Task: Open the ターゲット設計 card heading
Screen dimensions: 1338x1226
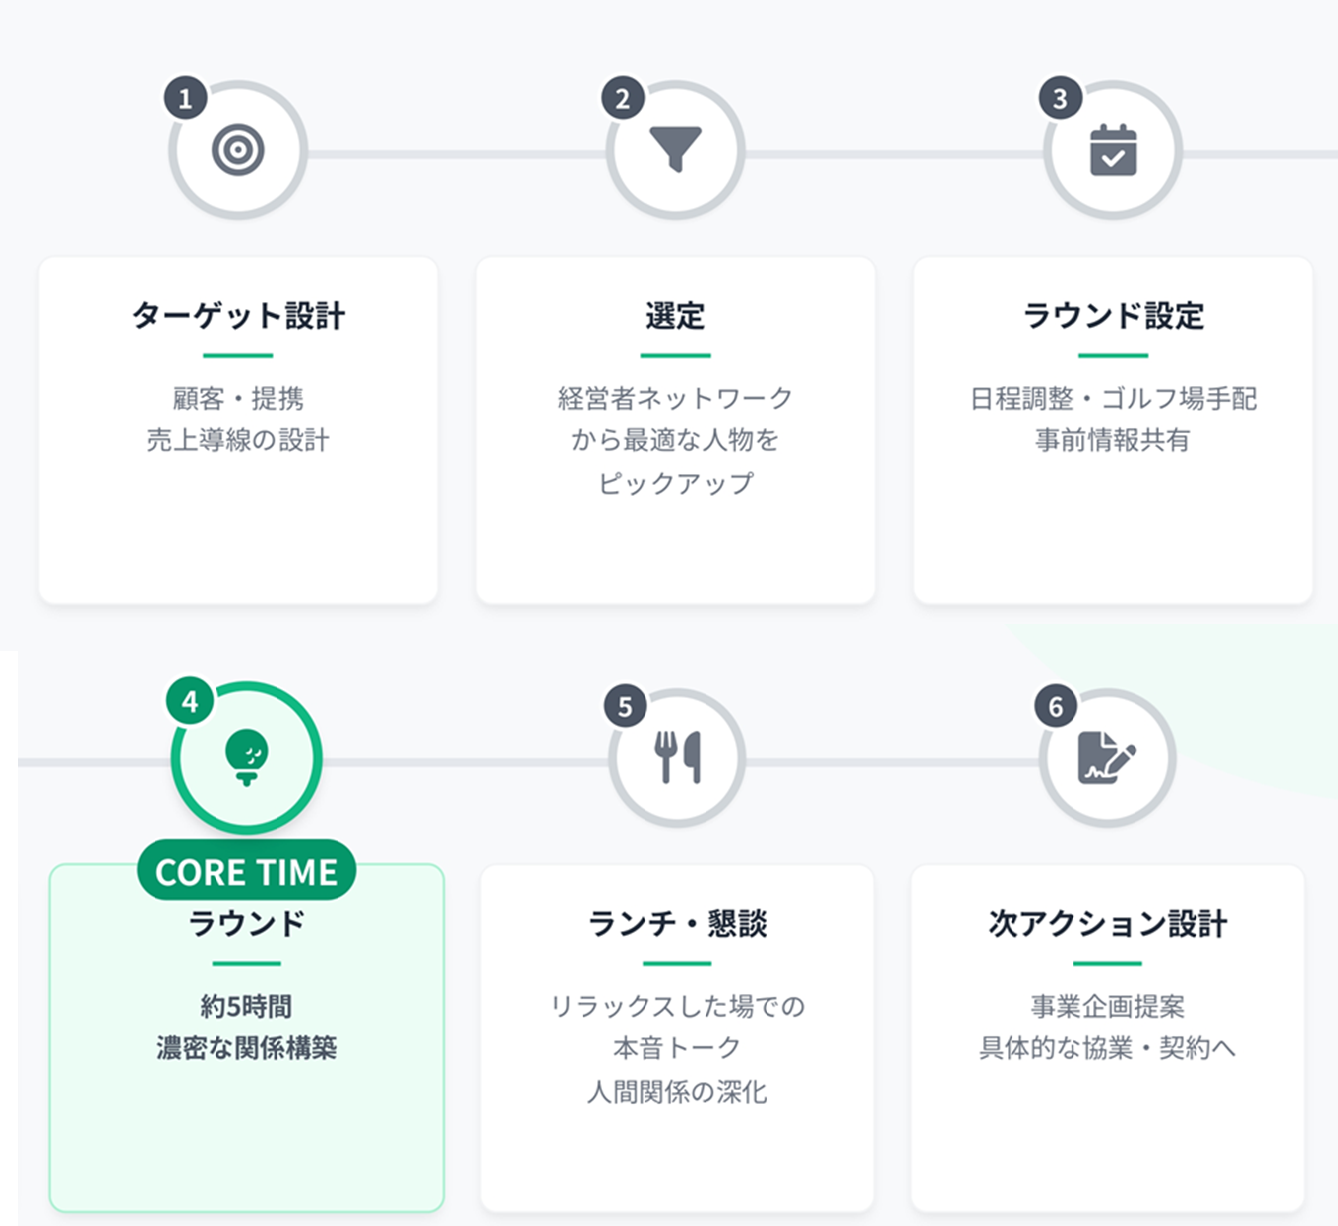Action: tap(238, 316)
